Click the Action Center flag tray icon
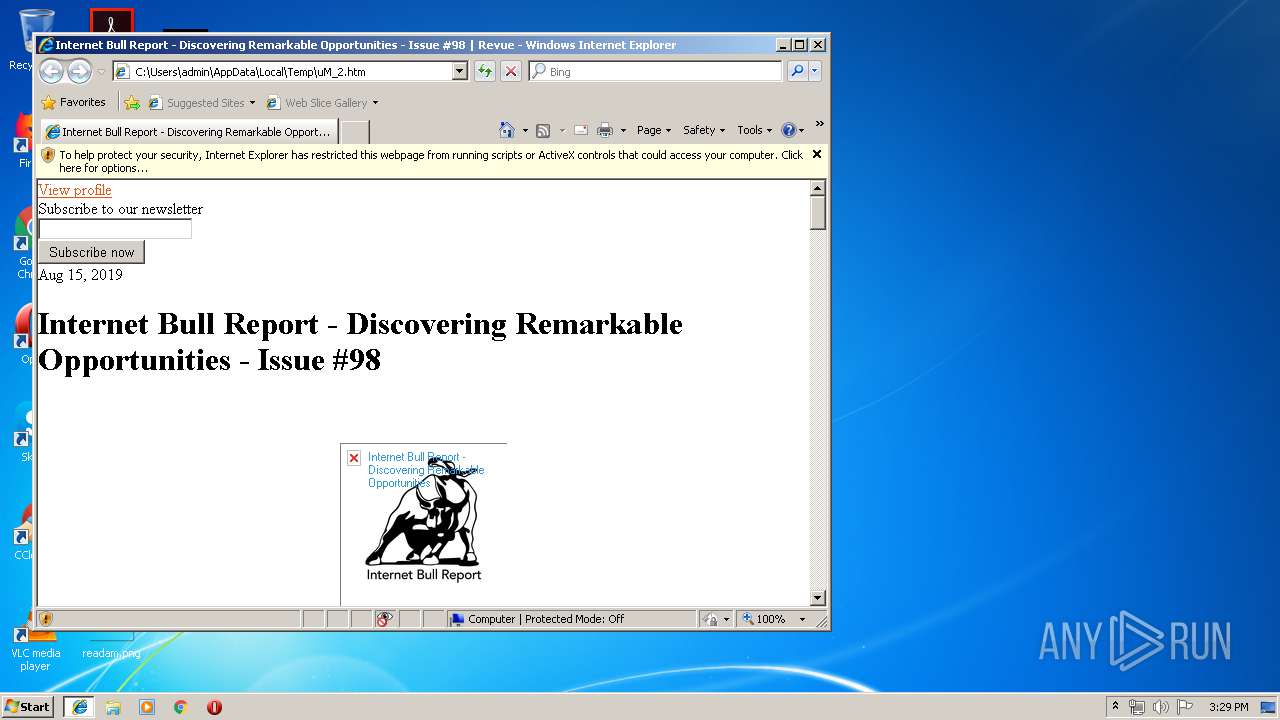Image resolution: width=1280 pixels, height=720 pixels. point(1185,706)
